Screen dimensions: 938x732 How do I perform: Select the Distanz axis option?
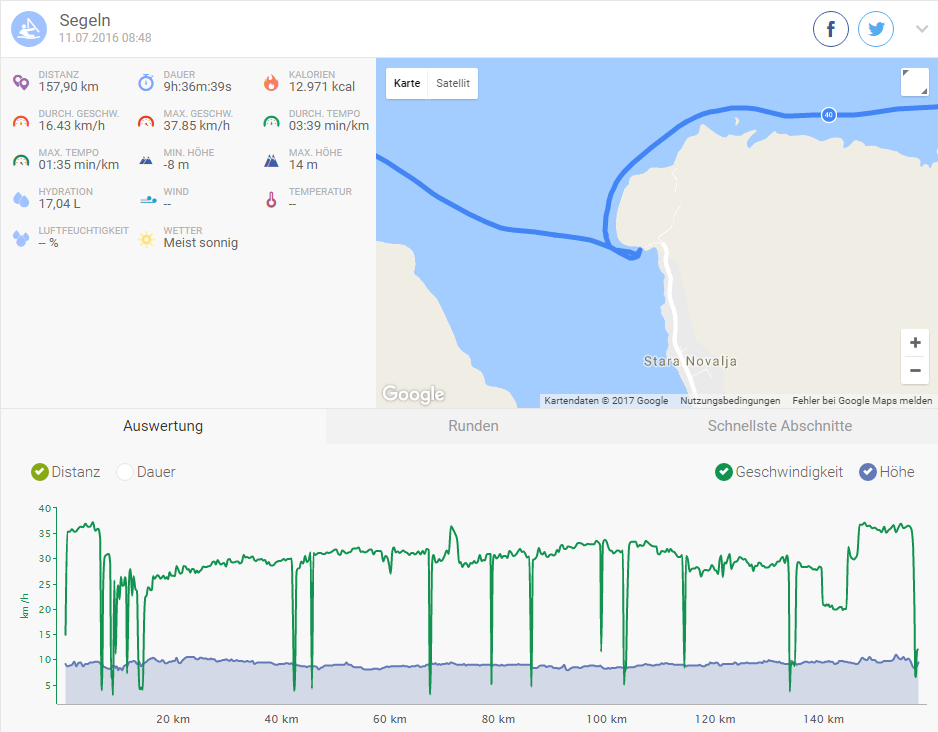[x=40, y=472]
